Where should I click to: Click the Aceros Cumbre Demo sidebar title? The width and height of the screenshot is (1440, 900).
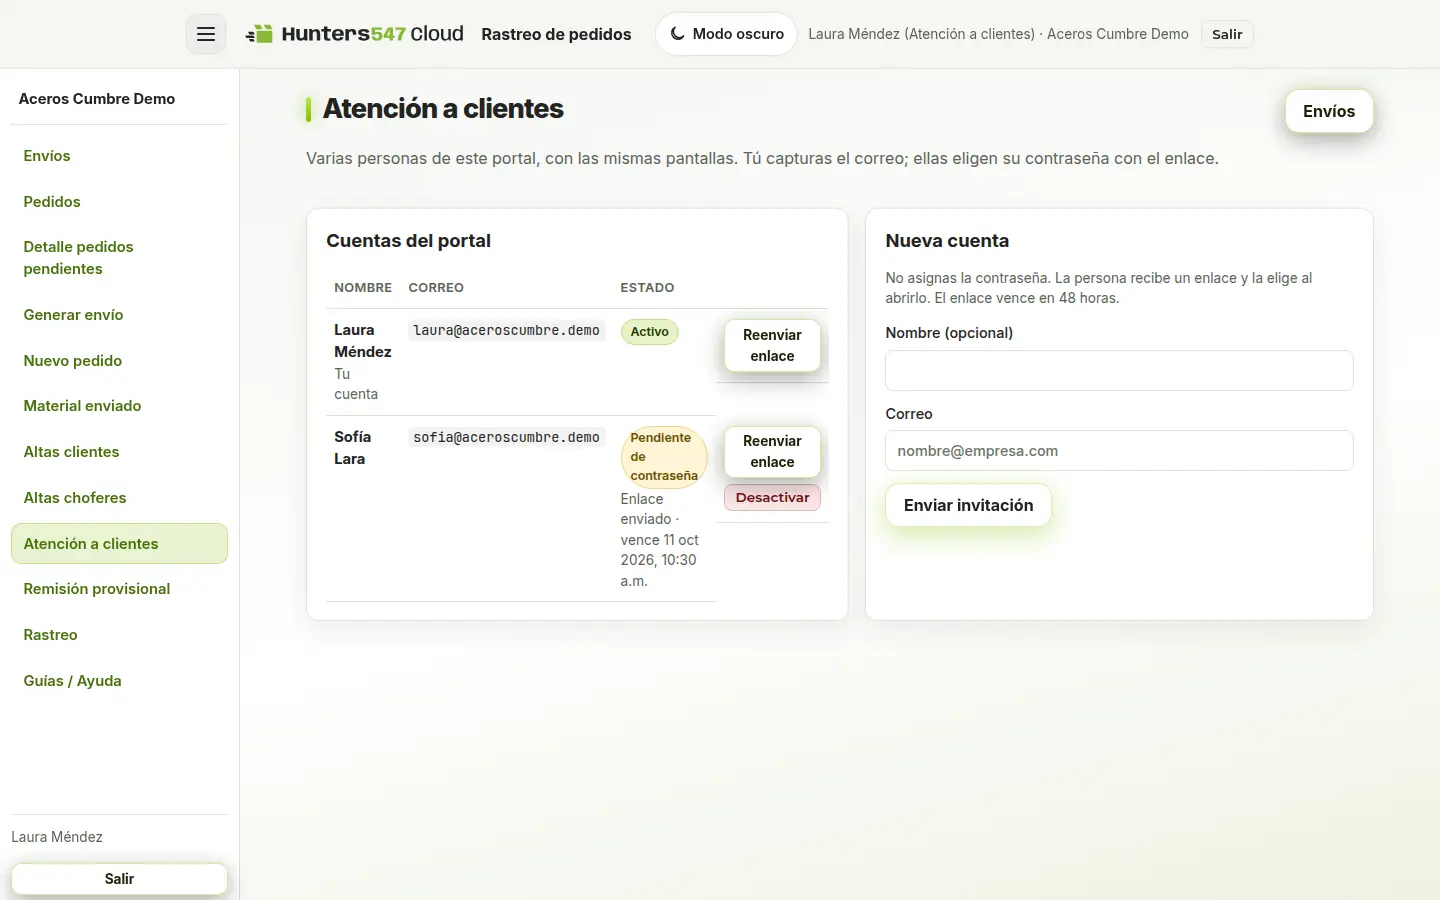(97, 99)
